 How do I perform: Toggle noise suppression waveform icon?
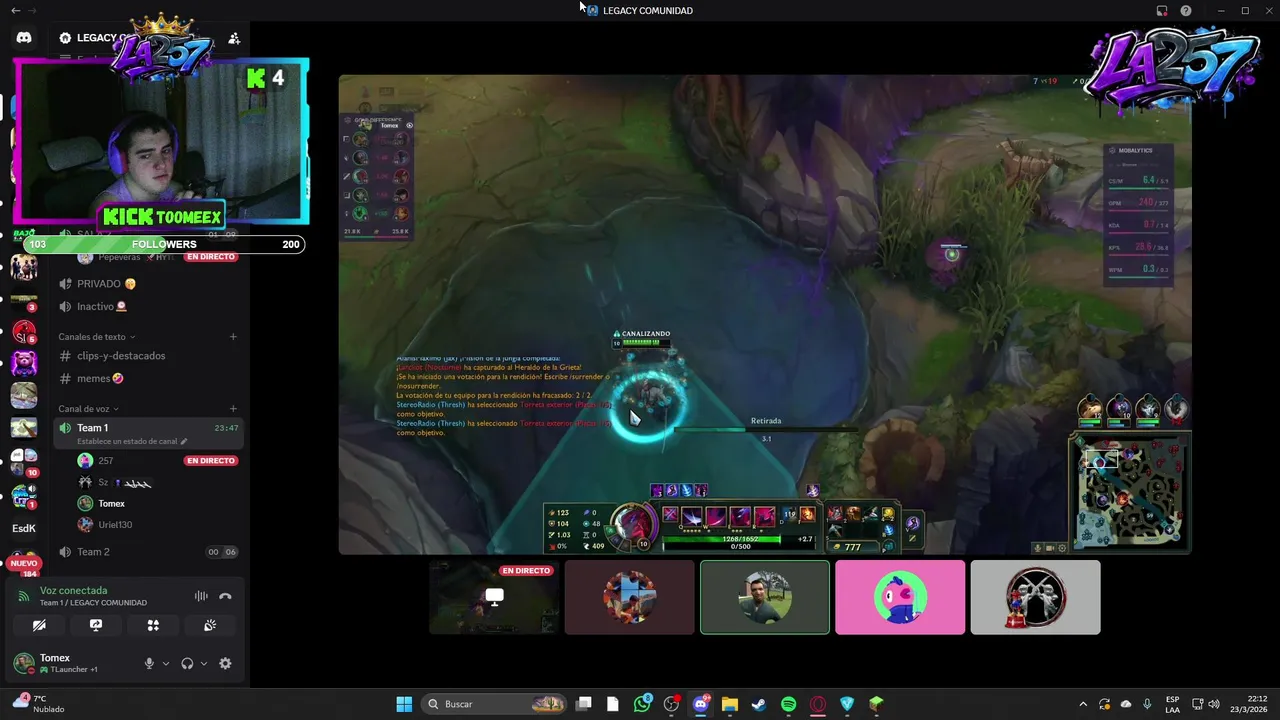pyautogui.click(x=201, y=596)
